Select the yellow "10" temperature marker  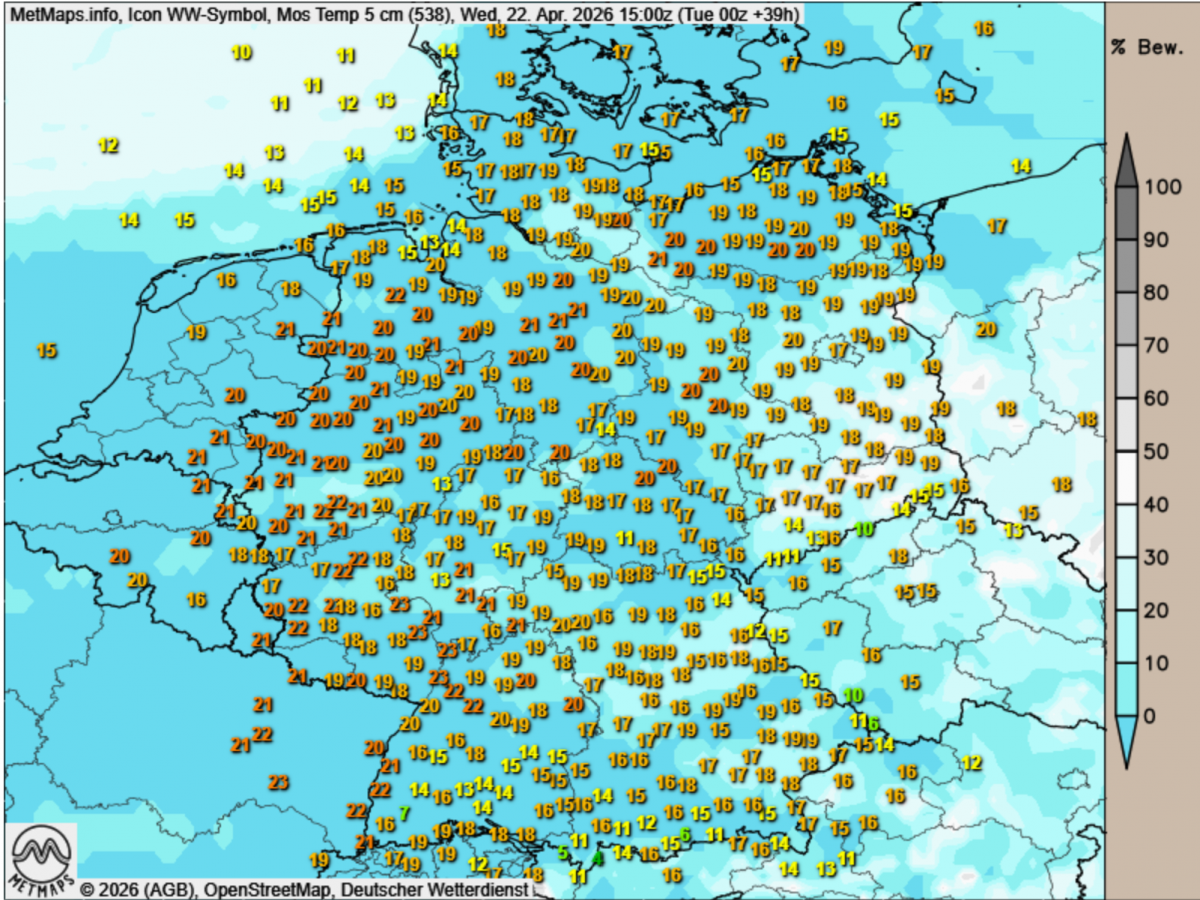coord(241,52)
